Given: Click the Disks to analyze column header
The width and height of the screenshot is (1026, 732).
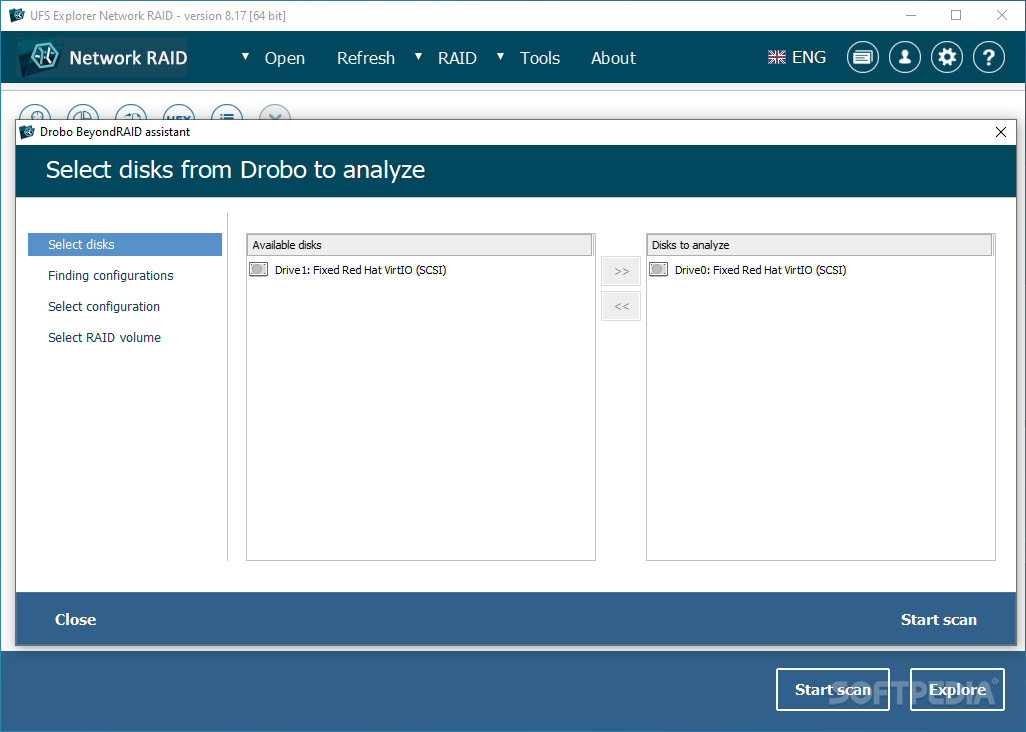Looking at the screenshot, I should click(x=819, y=245).
